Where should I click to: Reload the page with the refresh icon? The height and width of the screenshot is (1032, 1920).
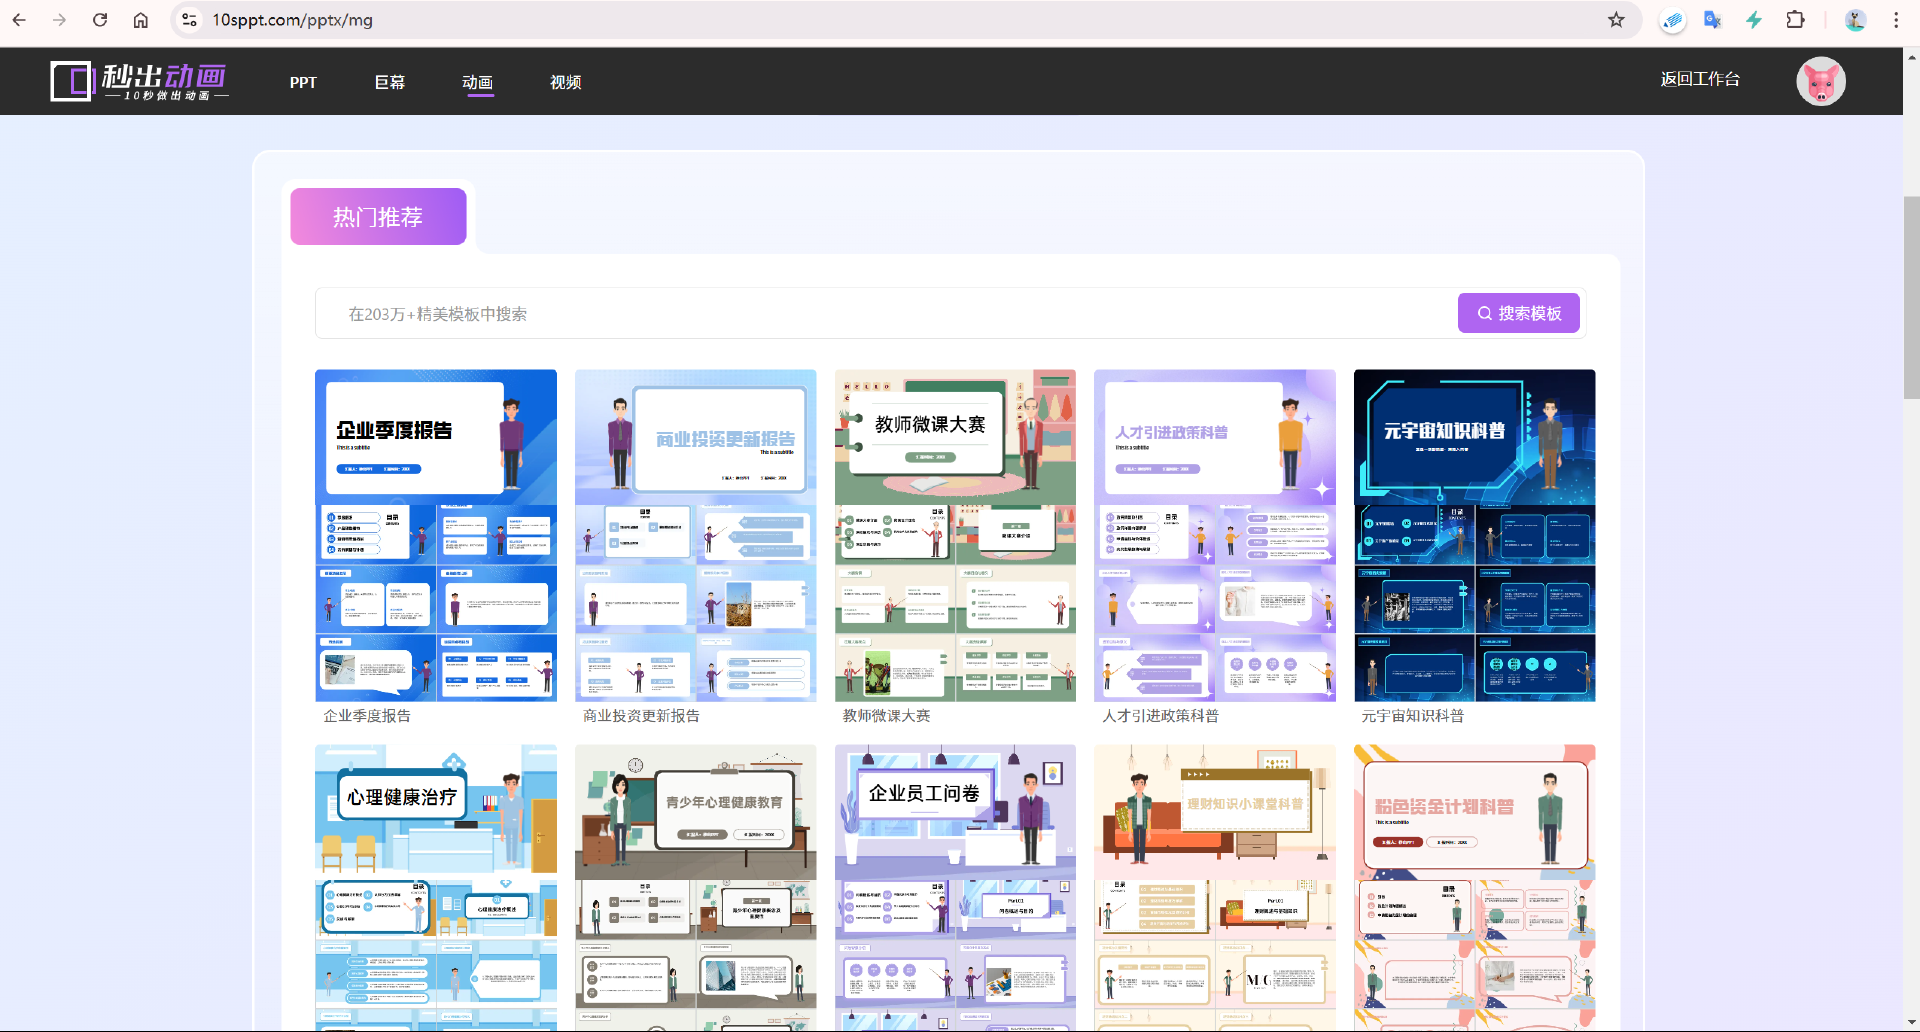click(100, 20)
